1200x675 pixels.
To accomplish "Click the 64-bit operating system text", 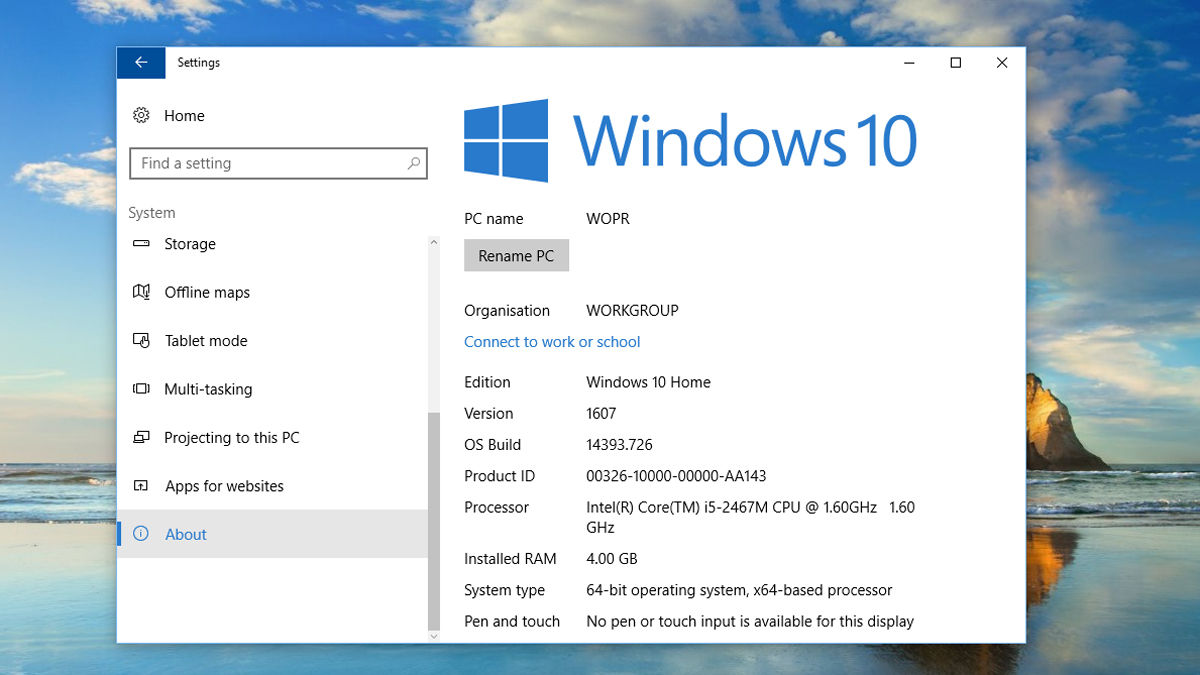I will point(739,590).
